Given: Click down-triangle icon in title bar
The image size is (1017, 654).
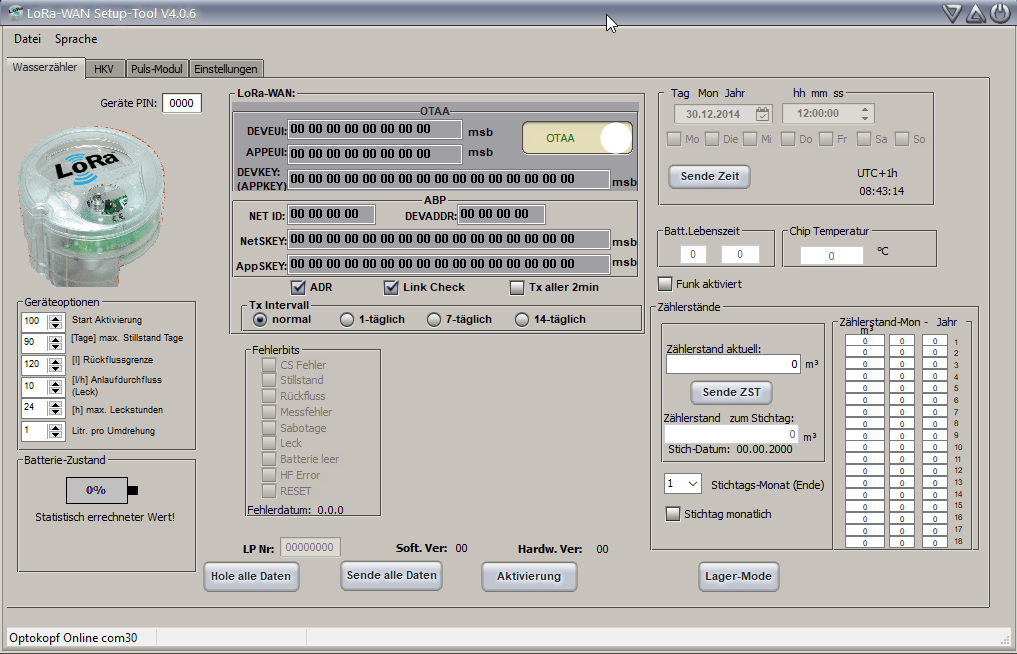Looking at the screenshot, I should (951, 14).
